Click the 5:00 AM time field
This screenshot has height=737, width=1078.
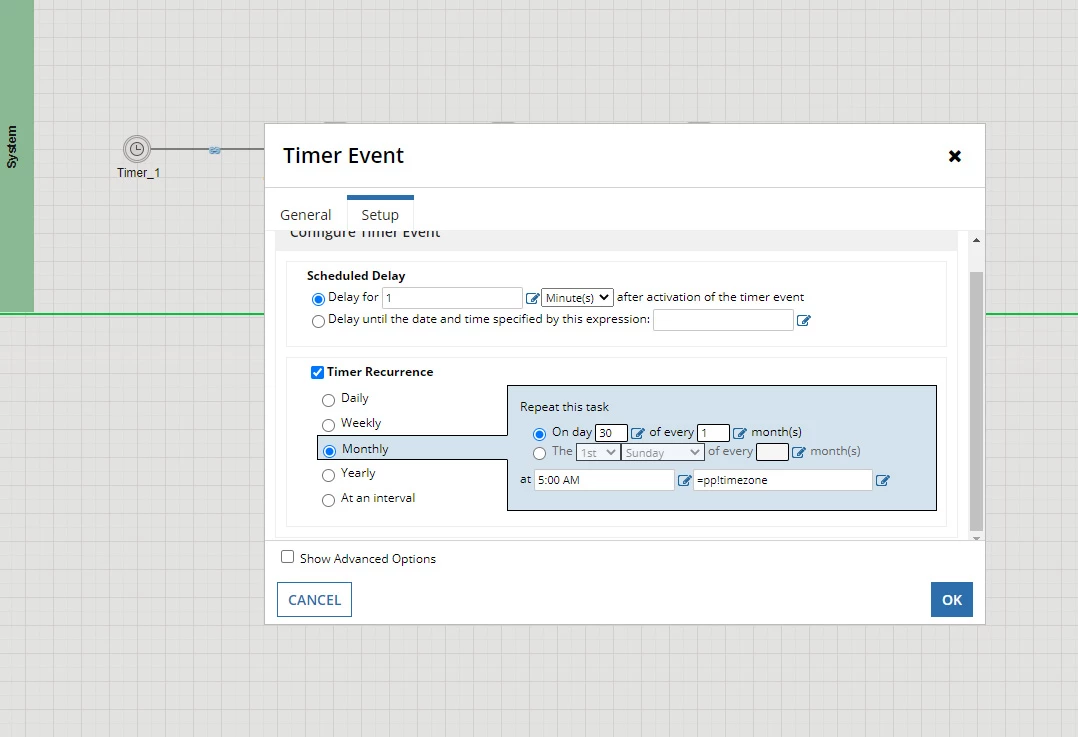(604, 480)
